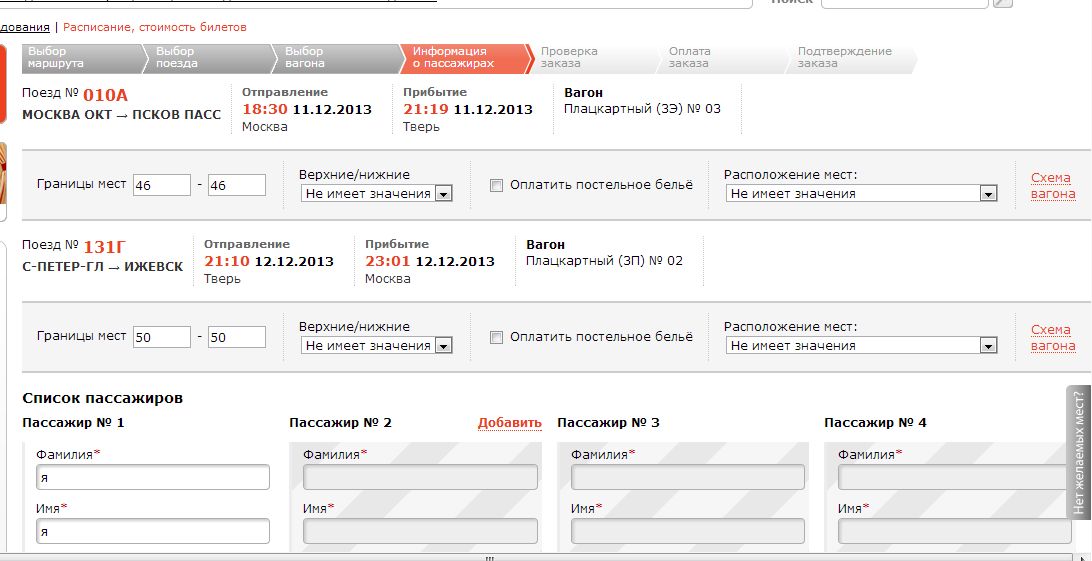1092x561 pixels.
Task: Return to the 'Выбор поезда' step
Action: 205,58
